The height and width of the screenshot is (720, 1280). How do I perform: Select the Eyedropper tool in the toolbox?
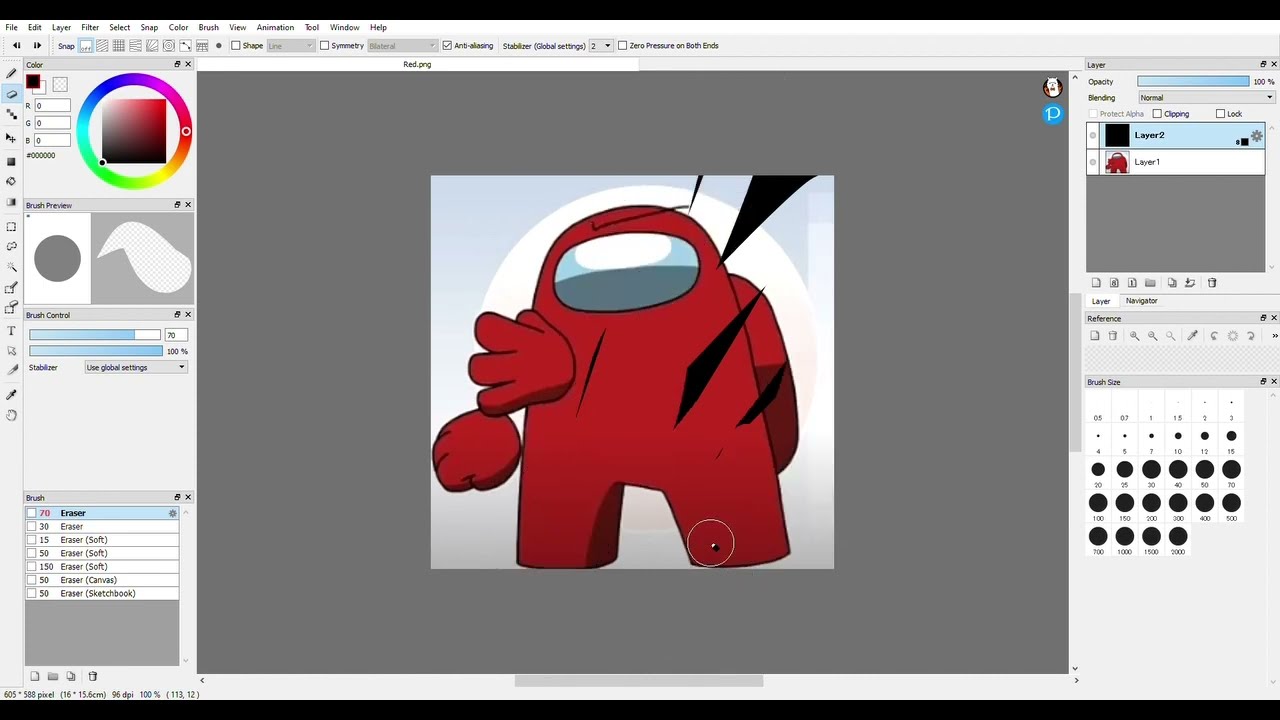coord(11,395)
